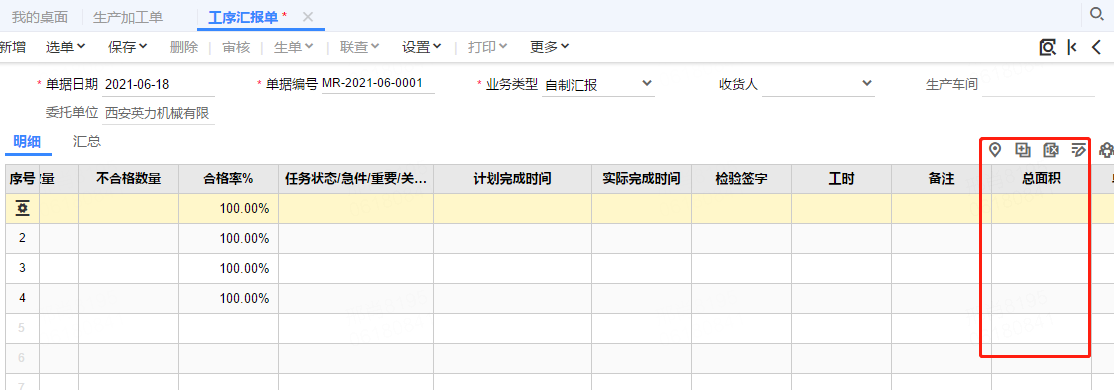Go to the previous record arrow

click(1096, 48)
